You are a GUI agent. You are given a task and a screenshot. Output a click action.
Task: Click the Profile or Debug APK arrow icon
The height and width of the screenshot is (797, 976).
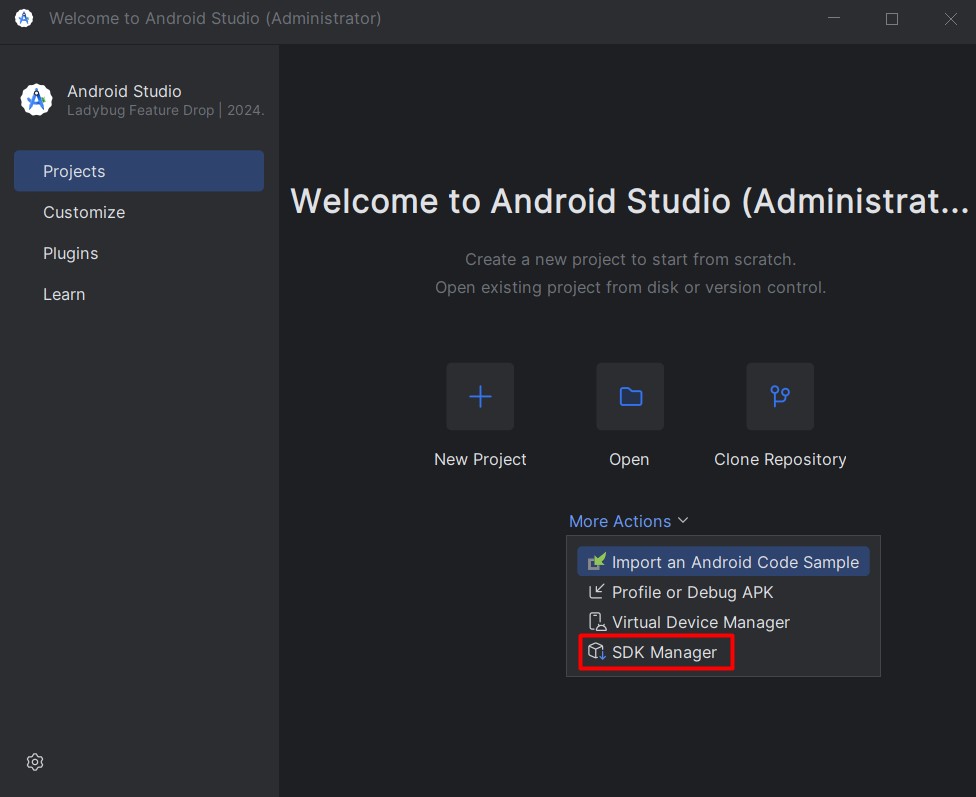pos(596,592)
